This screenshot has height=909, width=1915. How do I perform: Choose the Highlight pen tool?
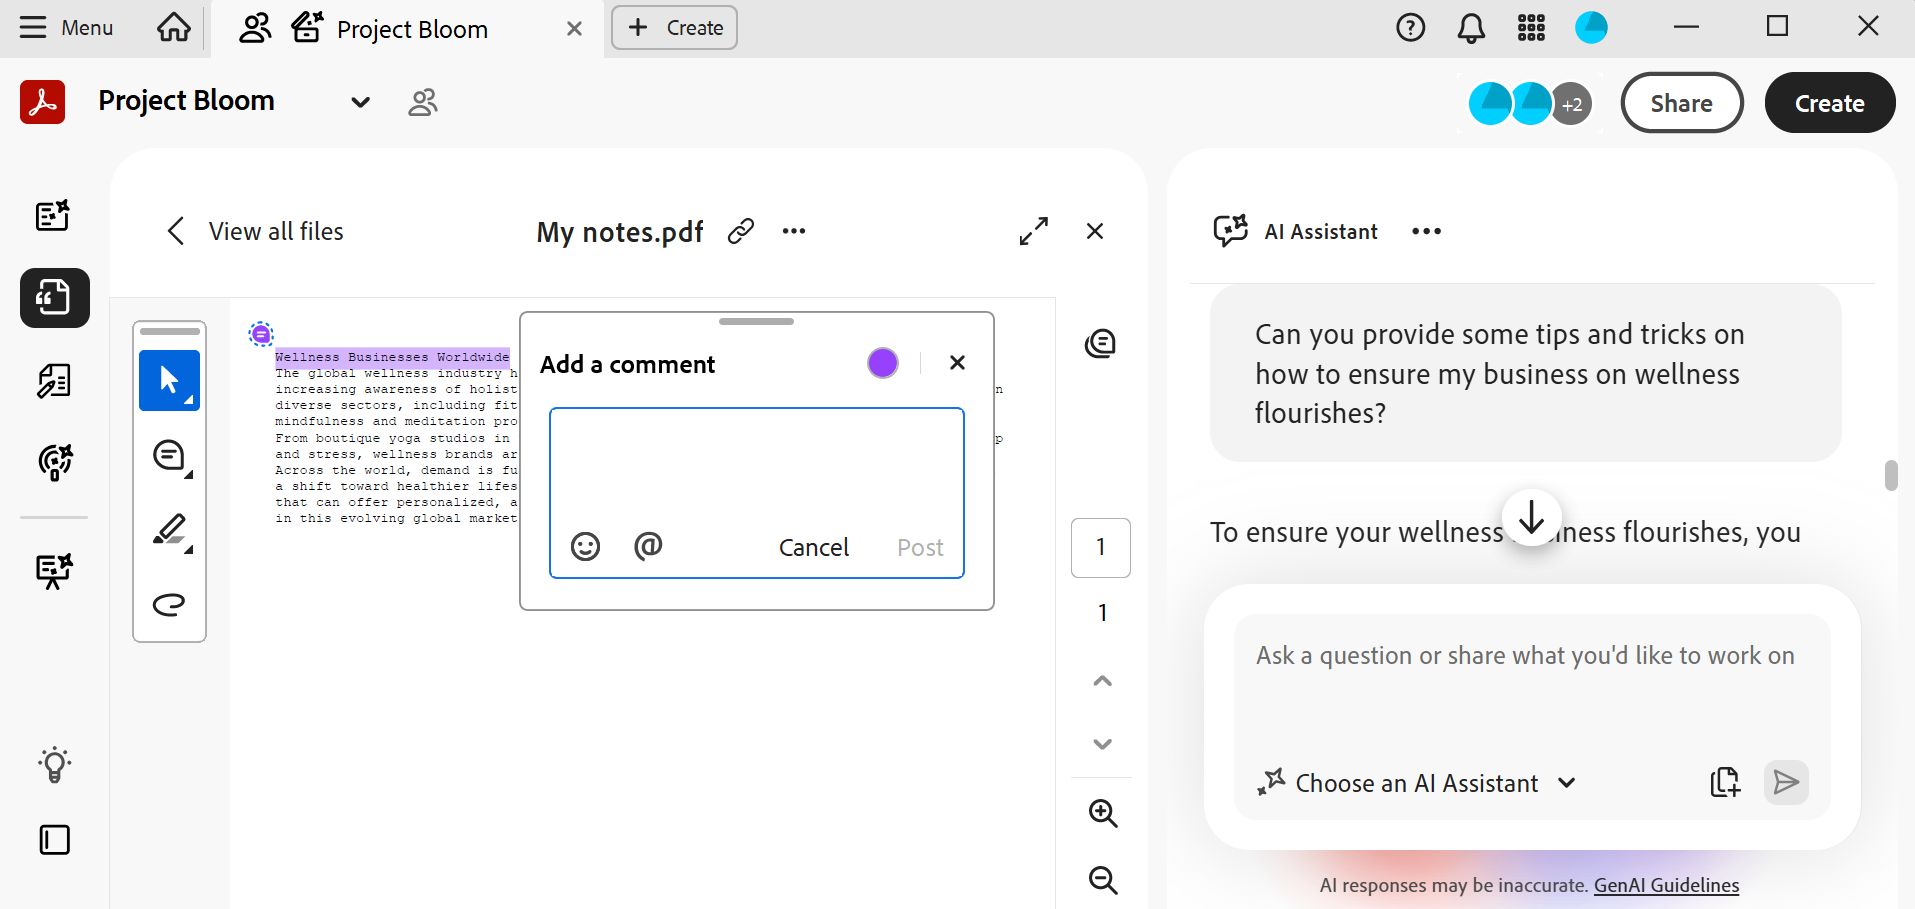(170, 530)
